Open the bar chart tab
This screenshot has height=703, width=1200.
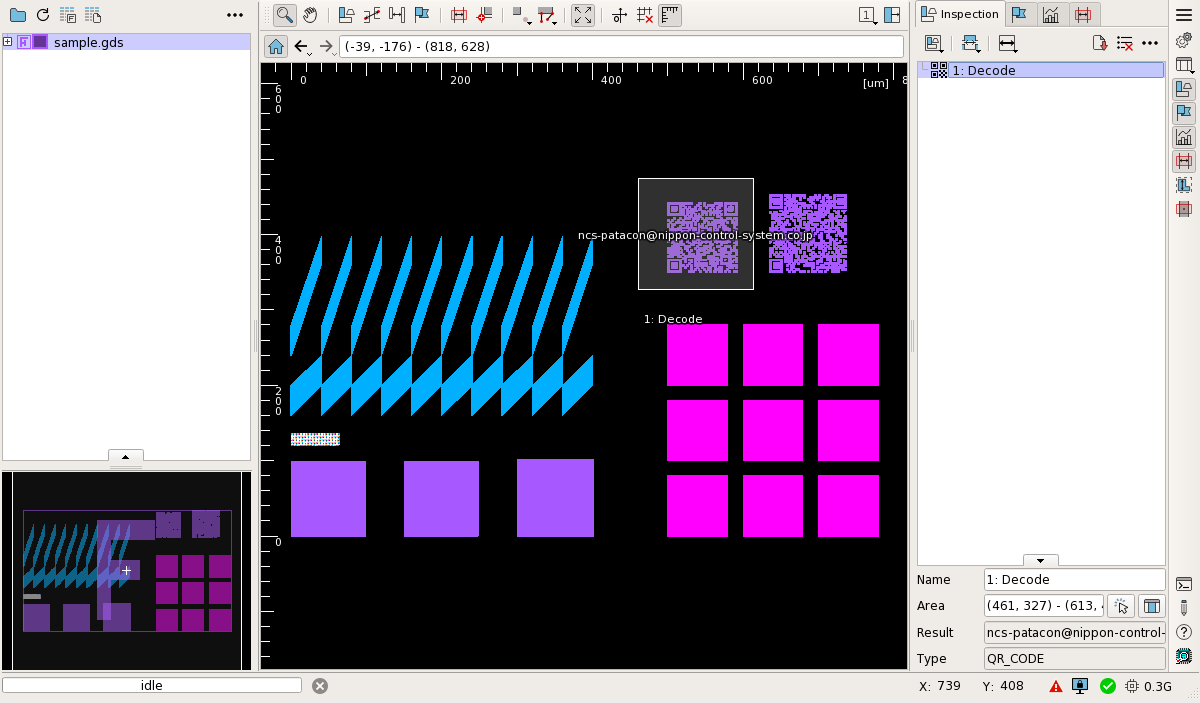(x=1051, y=14)
